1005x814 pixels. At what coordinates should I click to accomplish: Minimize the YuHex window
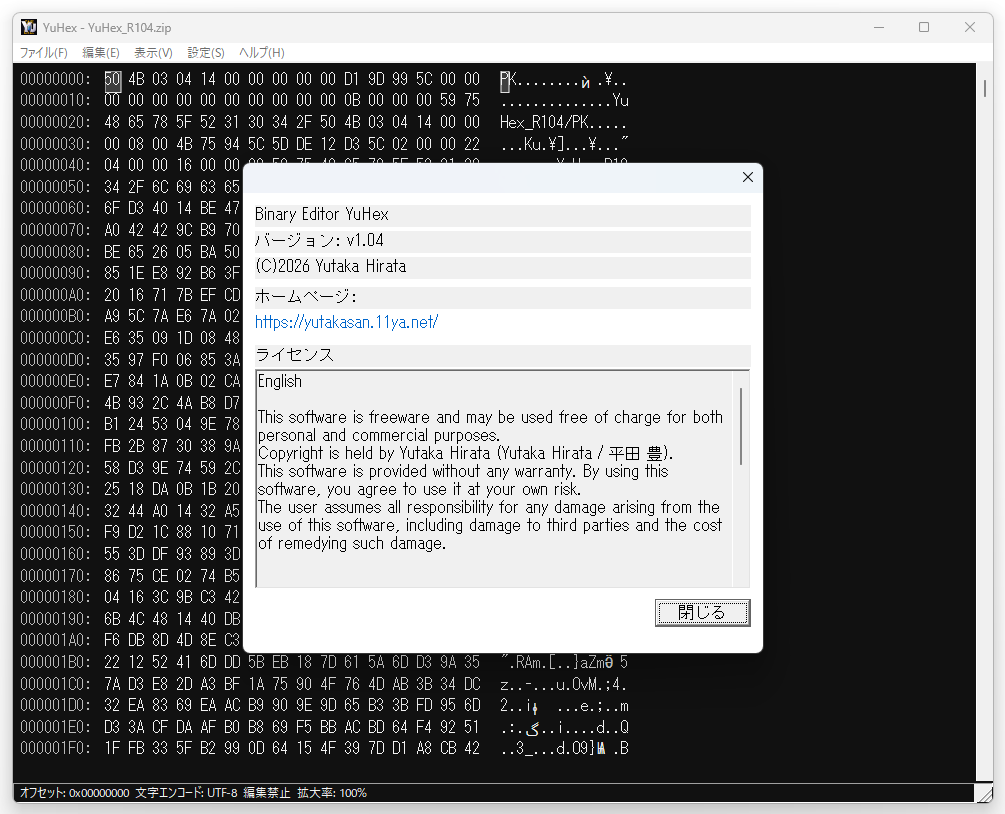[x=879, y=28]
